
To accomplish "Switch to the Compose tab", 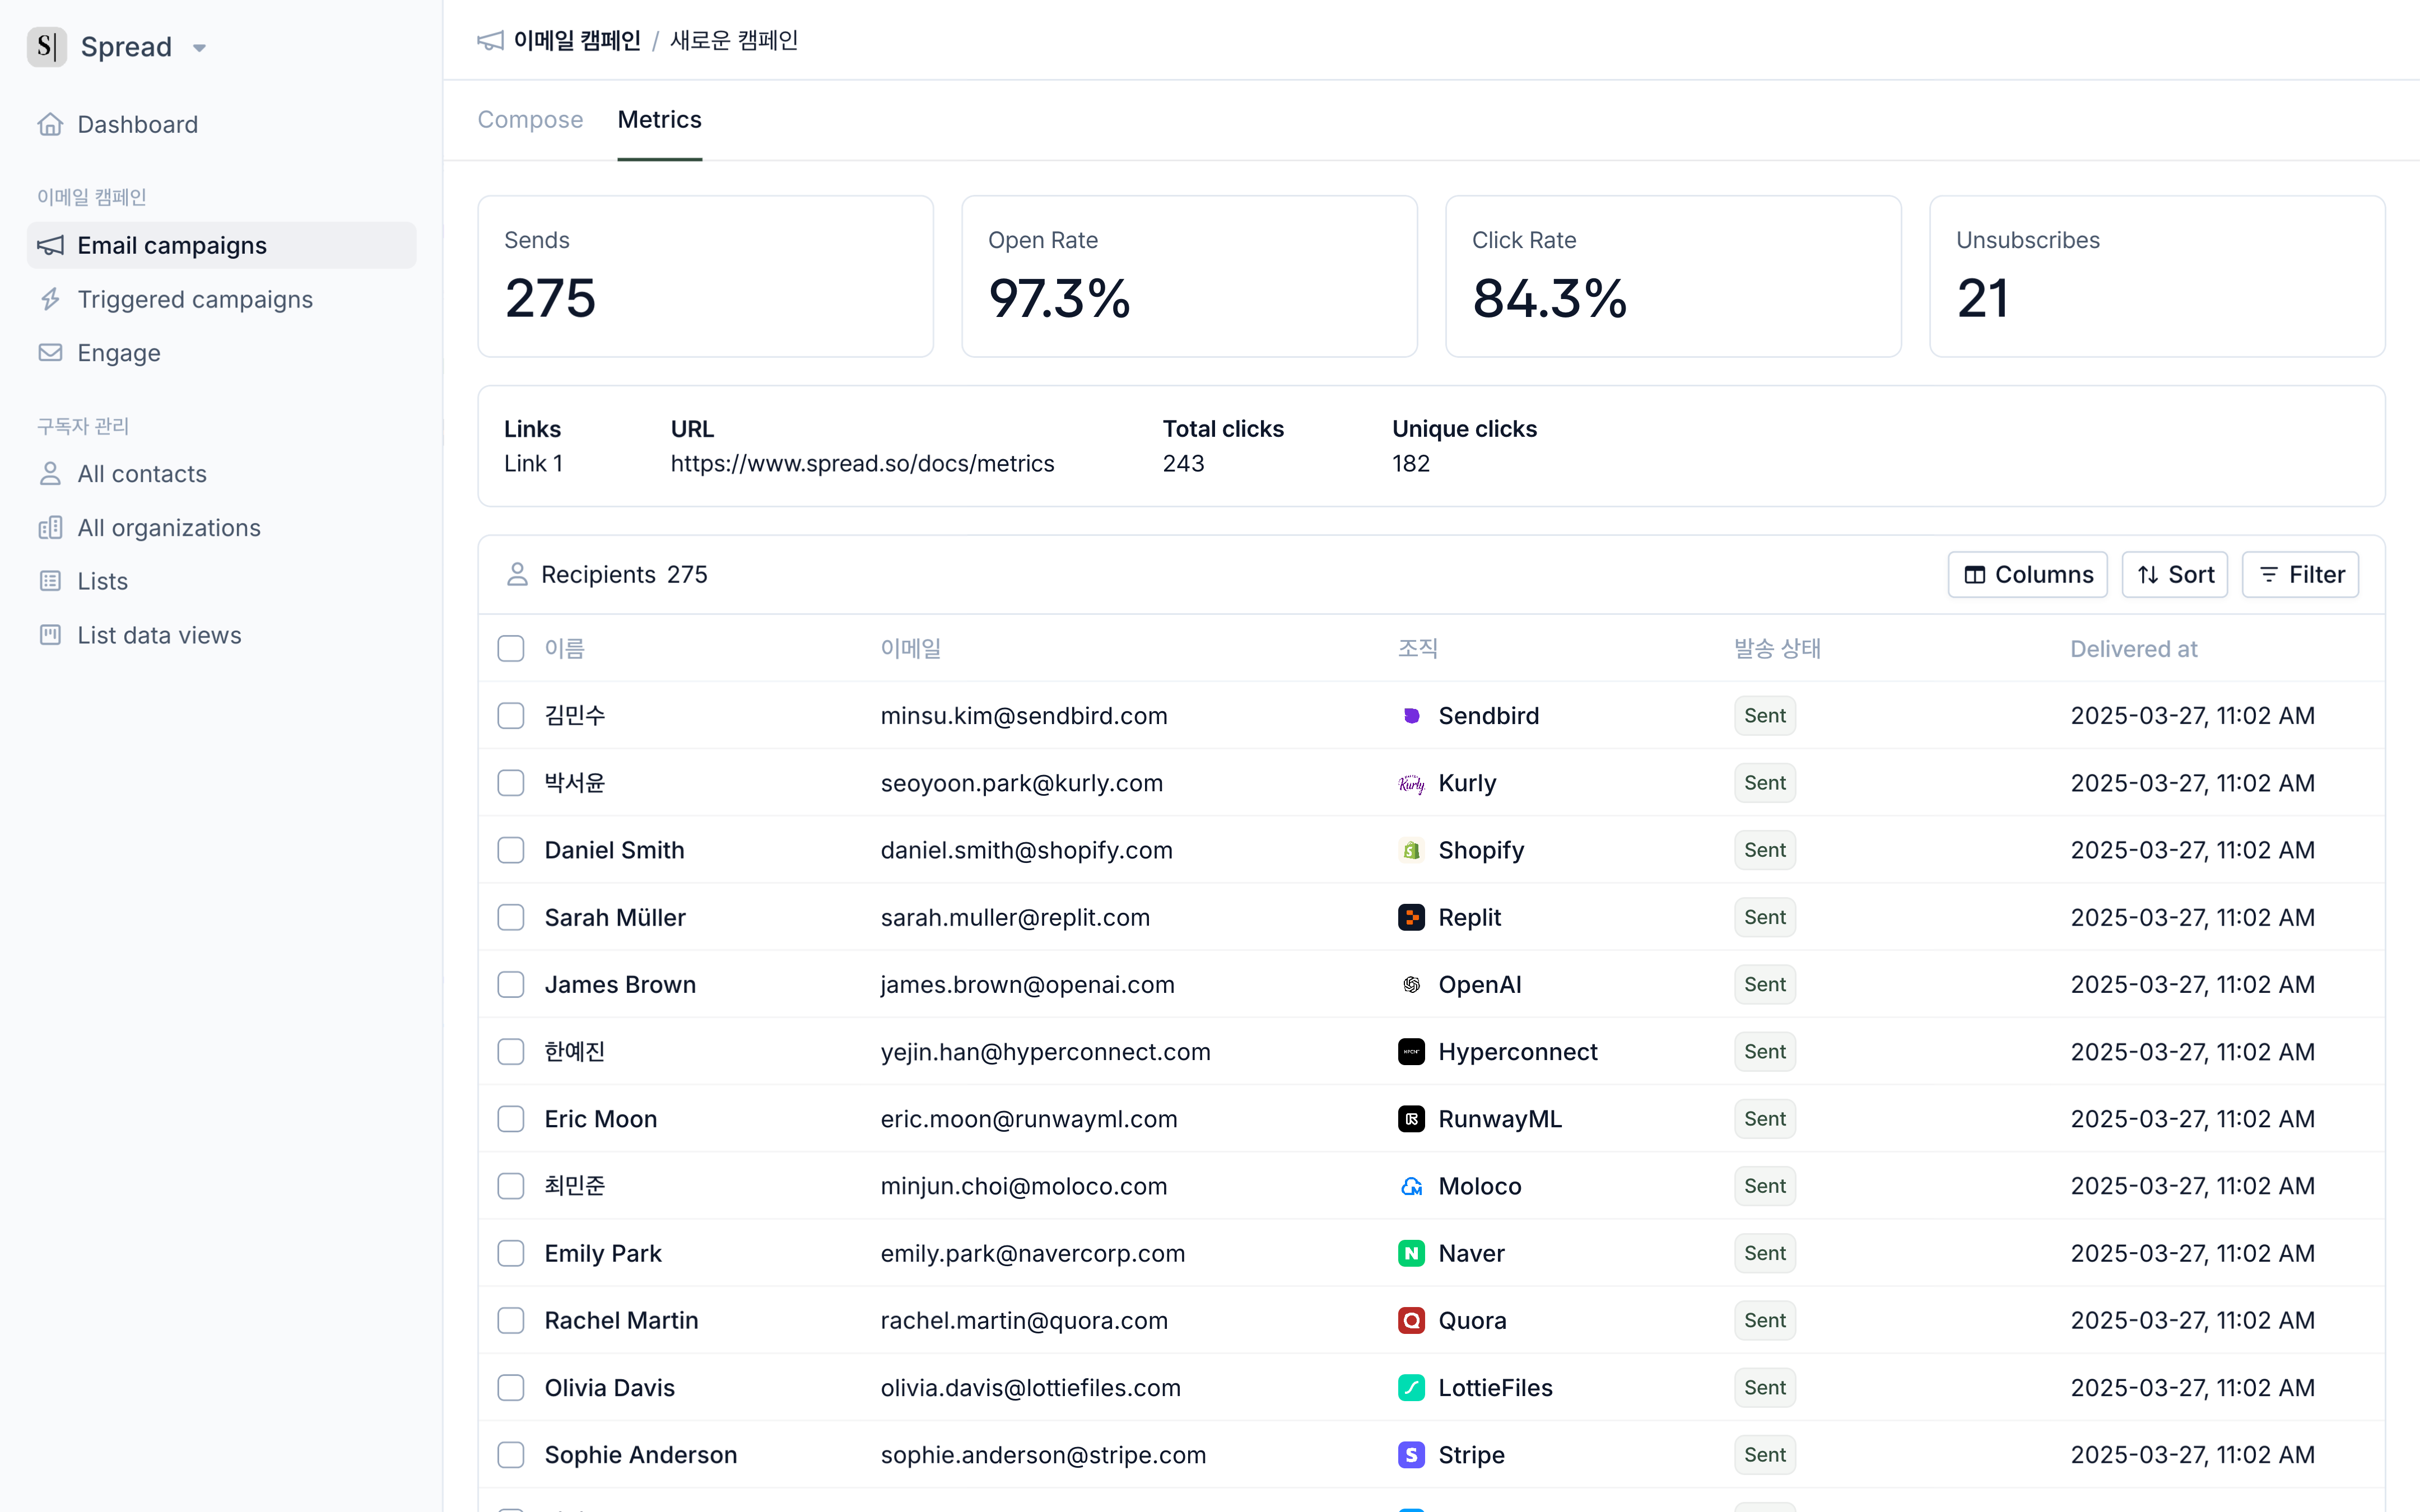I will (x=530, y=119).
